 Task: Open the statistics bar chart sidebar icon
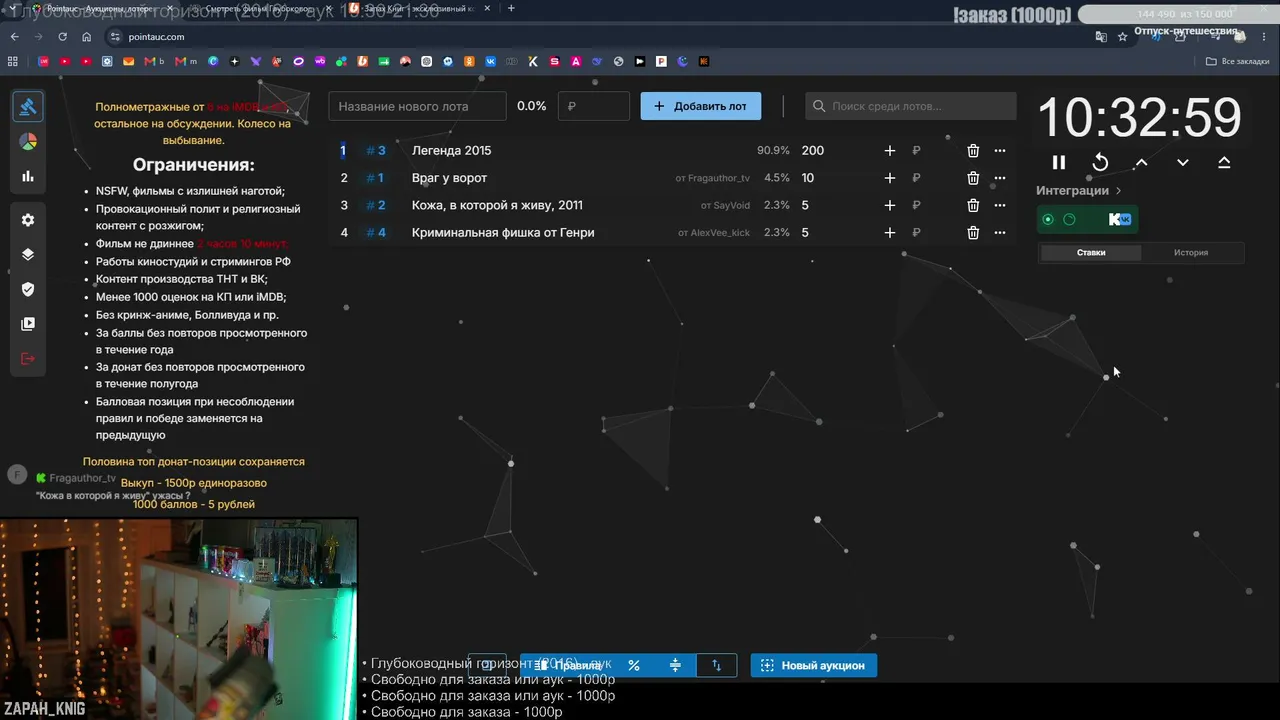pos(28,176)
